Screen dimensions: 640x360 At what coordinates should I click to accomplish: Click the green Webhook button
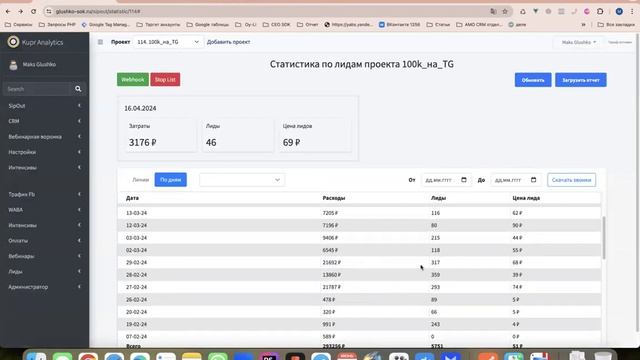(133, 80)
